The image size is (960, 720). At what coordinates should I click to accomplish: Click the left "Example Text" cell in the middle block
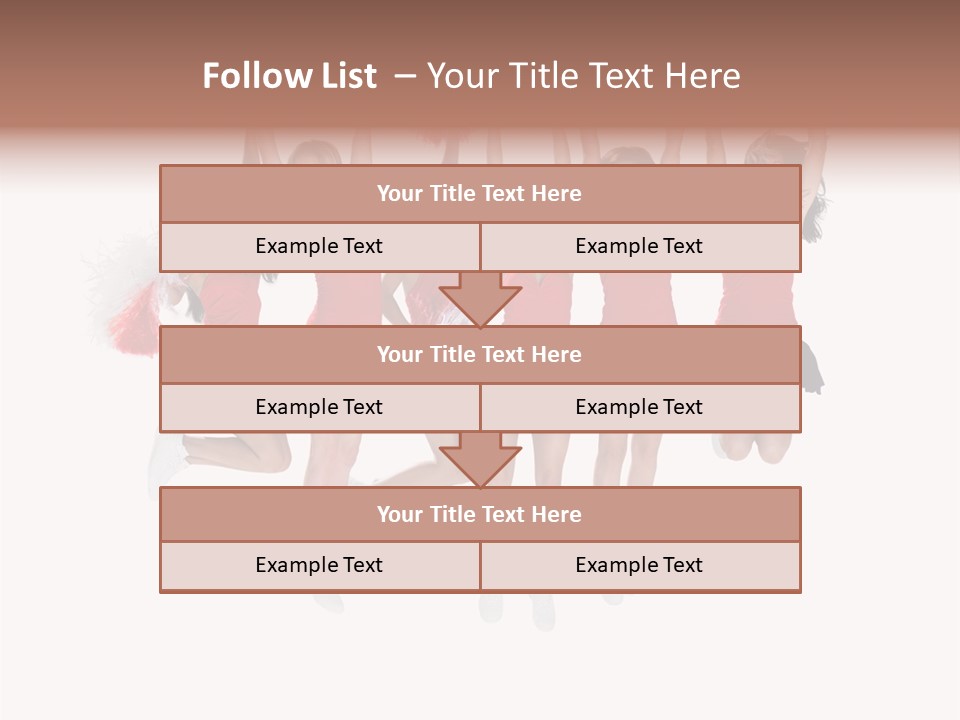pyautogui.click(x=319, y=407)
